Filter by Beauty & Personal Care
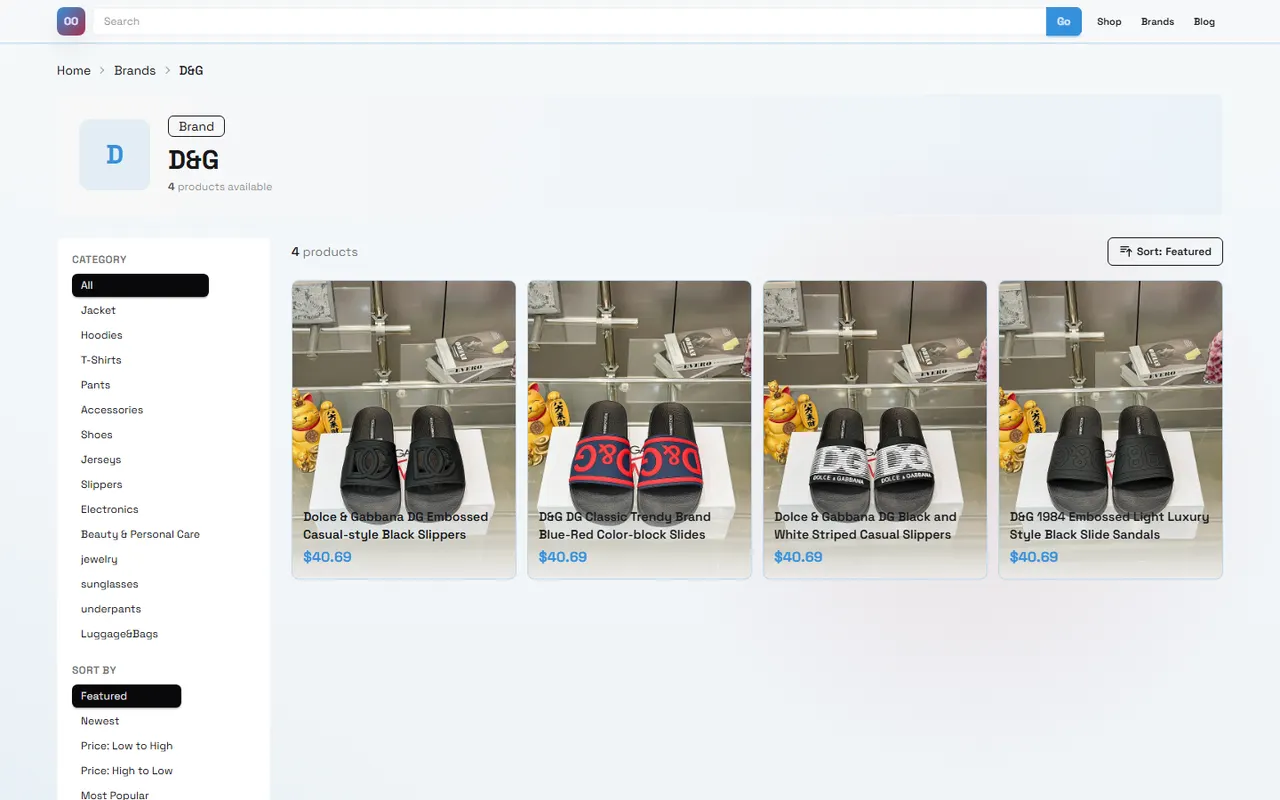 click(140, 534)
